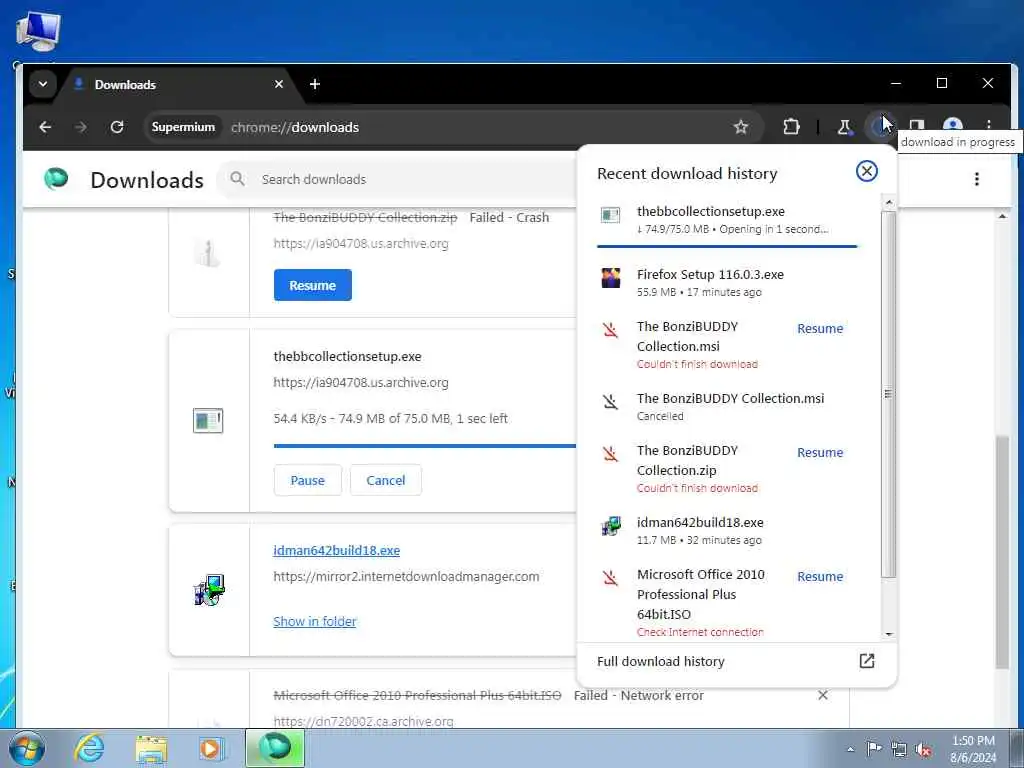Open the Chrome labs flask icon
This screenshot has width=1024, height=768.
(844, 127)
